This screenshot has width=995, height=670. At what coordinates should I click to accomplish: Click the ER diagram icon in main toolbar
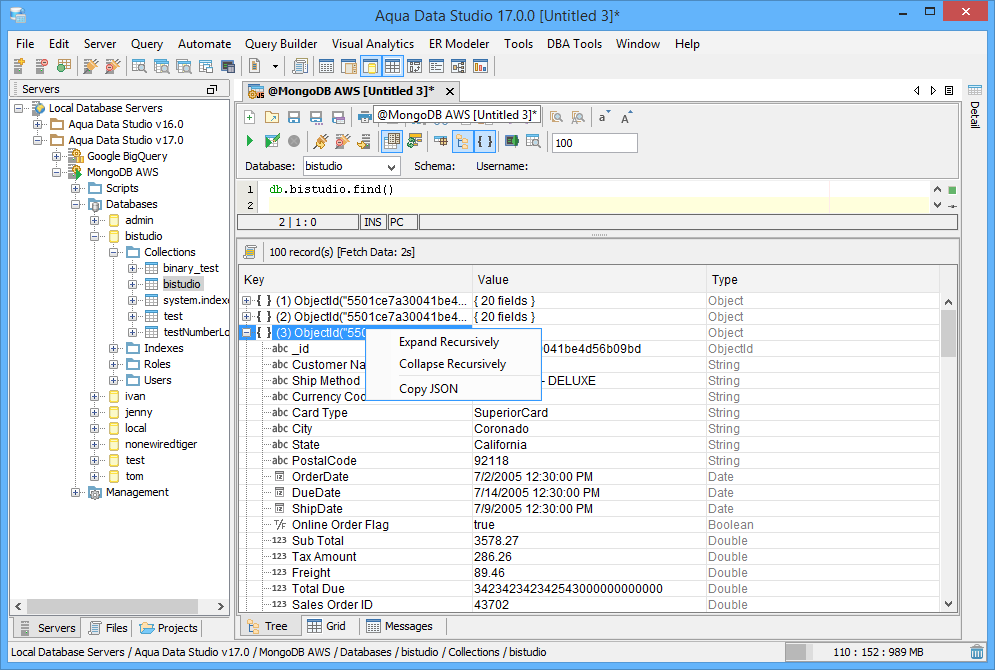tap(458, 66)
